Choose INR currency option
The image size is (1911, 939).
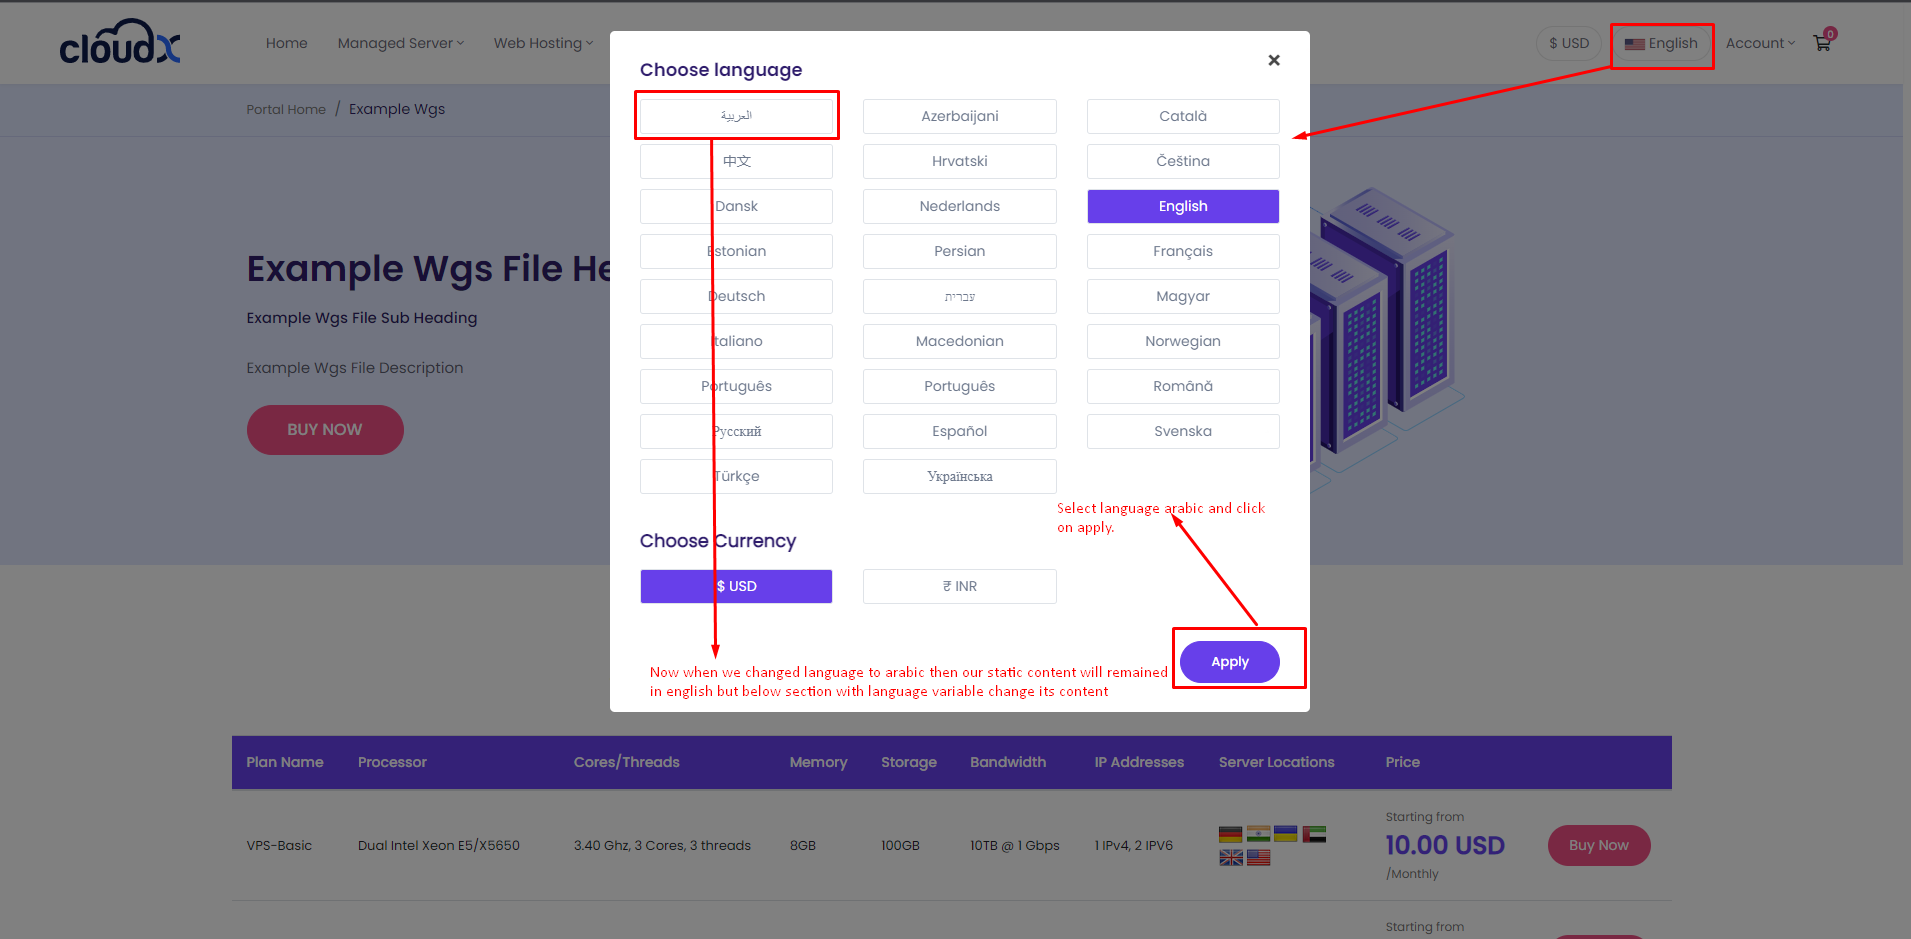tap(959, 586)
